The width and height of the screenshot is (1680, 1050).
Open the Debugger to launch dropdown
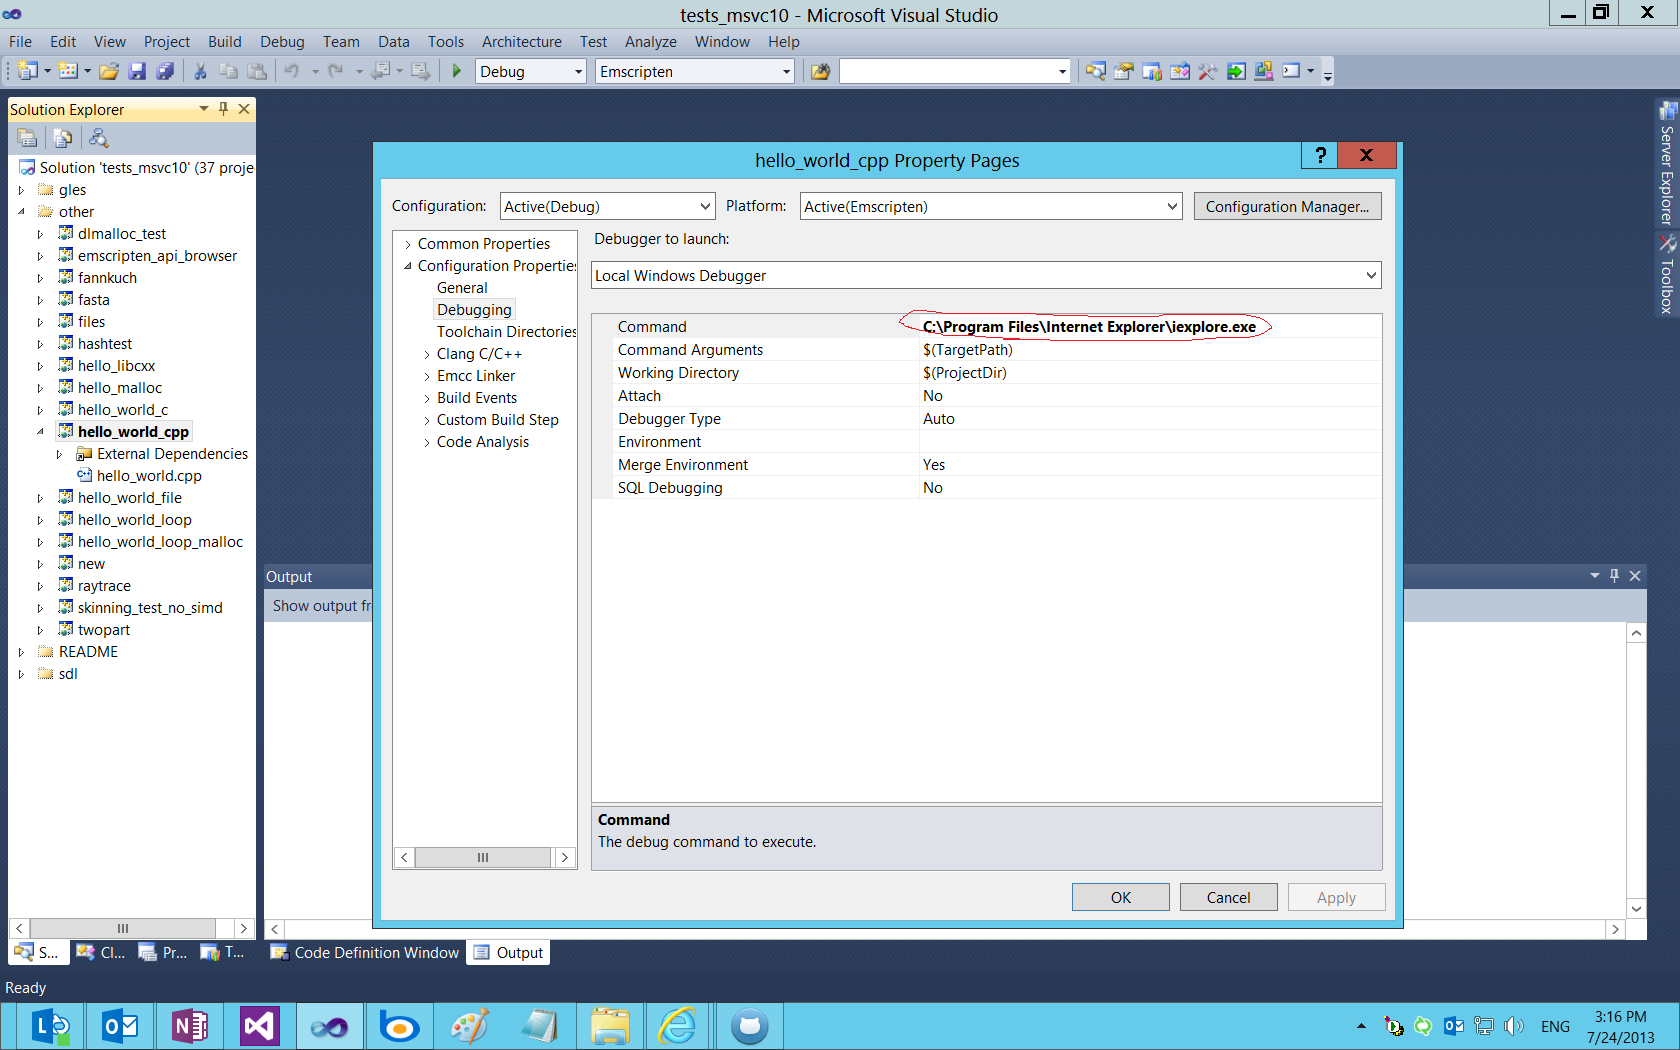click(986, 275)
